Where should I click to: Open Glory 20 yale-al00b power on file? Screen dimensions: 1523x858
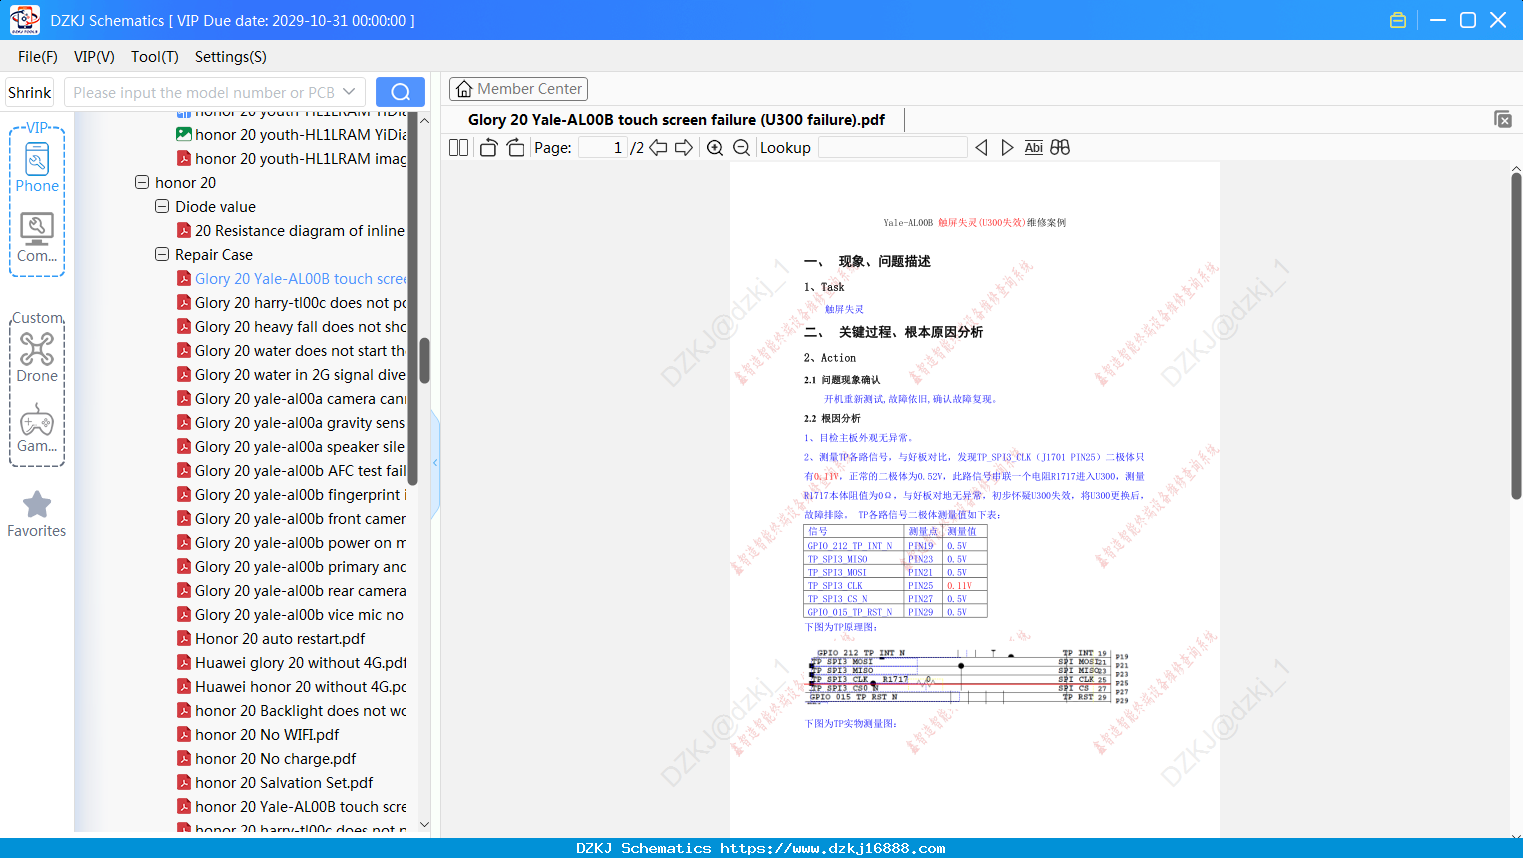click(291, 543)
